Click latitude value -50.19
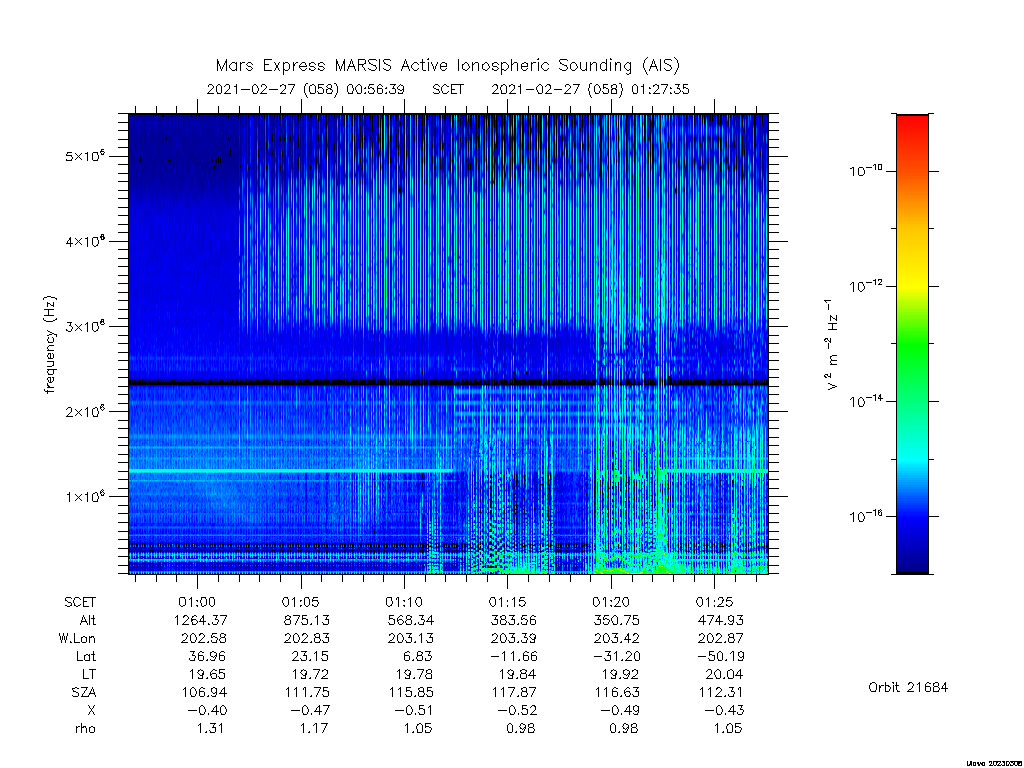1024x768 pixels. tap(720, 656)
